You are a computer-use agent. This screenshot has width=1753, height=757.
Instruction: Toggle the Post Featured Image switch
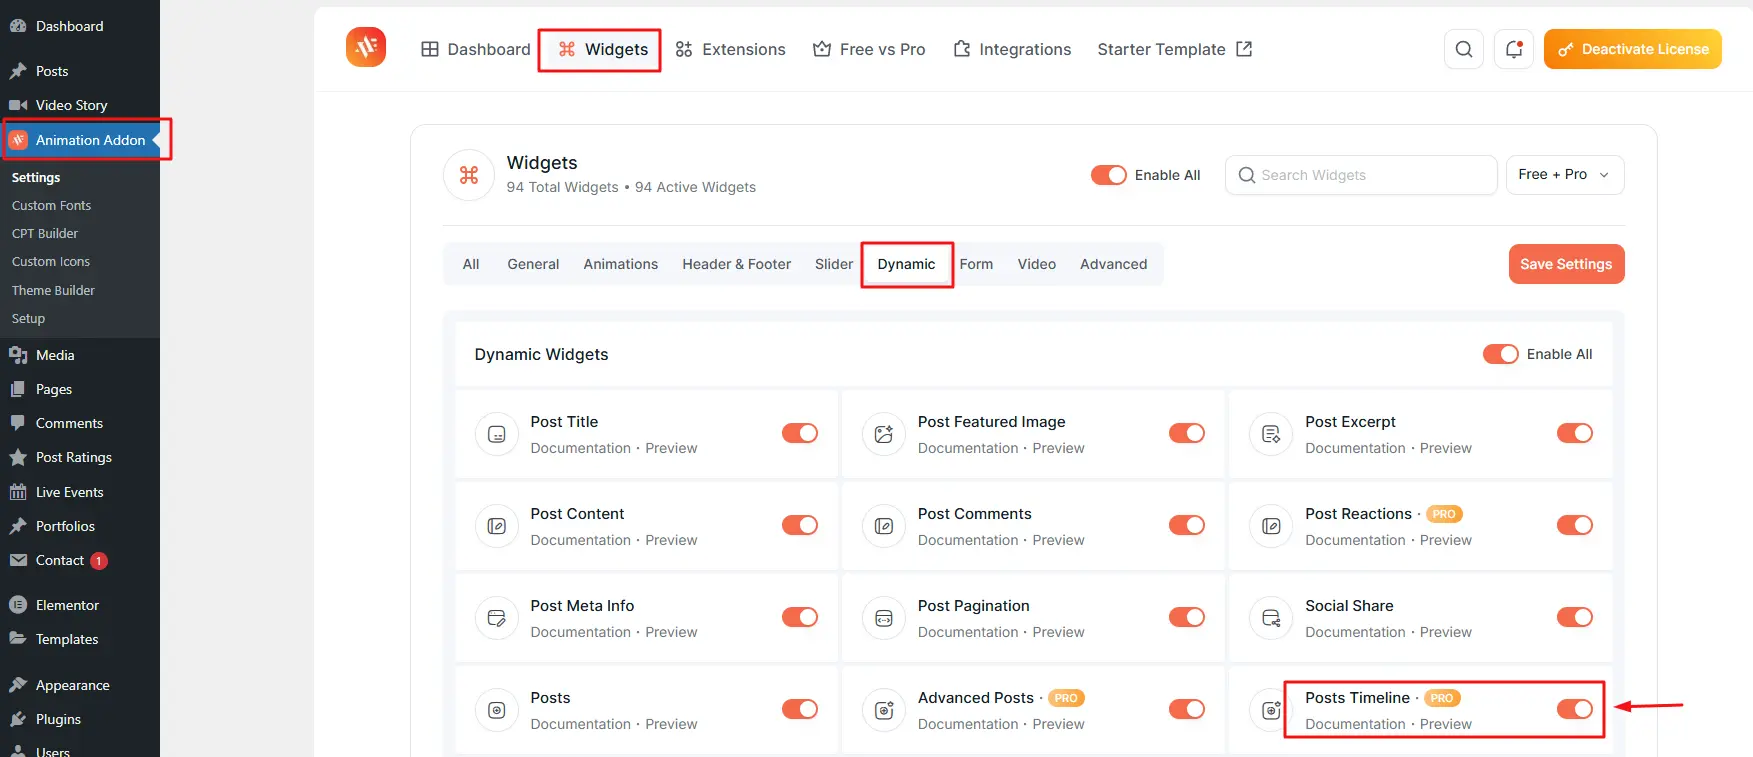point(1187,433)
